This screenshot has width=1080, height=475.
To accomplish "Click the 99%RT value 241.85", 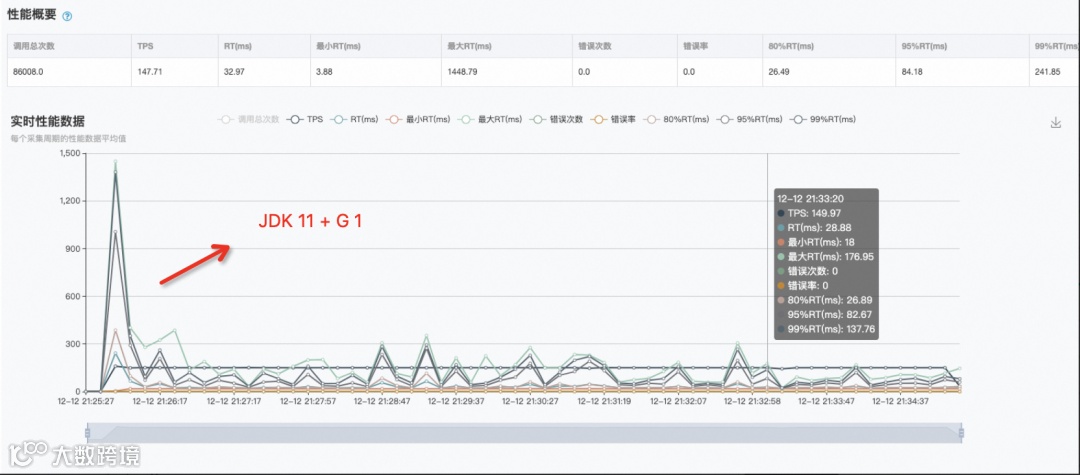I will [1048, 71].
